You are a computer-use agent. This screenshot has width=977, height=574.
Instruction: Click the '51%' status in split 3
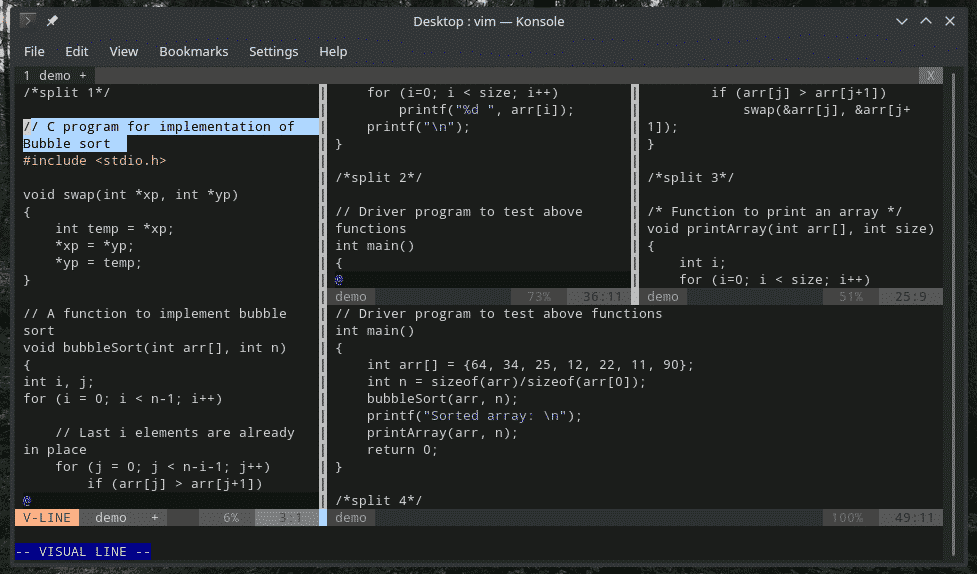851,297
